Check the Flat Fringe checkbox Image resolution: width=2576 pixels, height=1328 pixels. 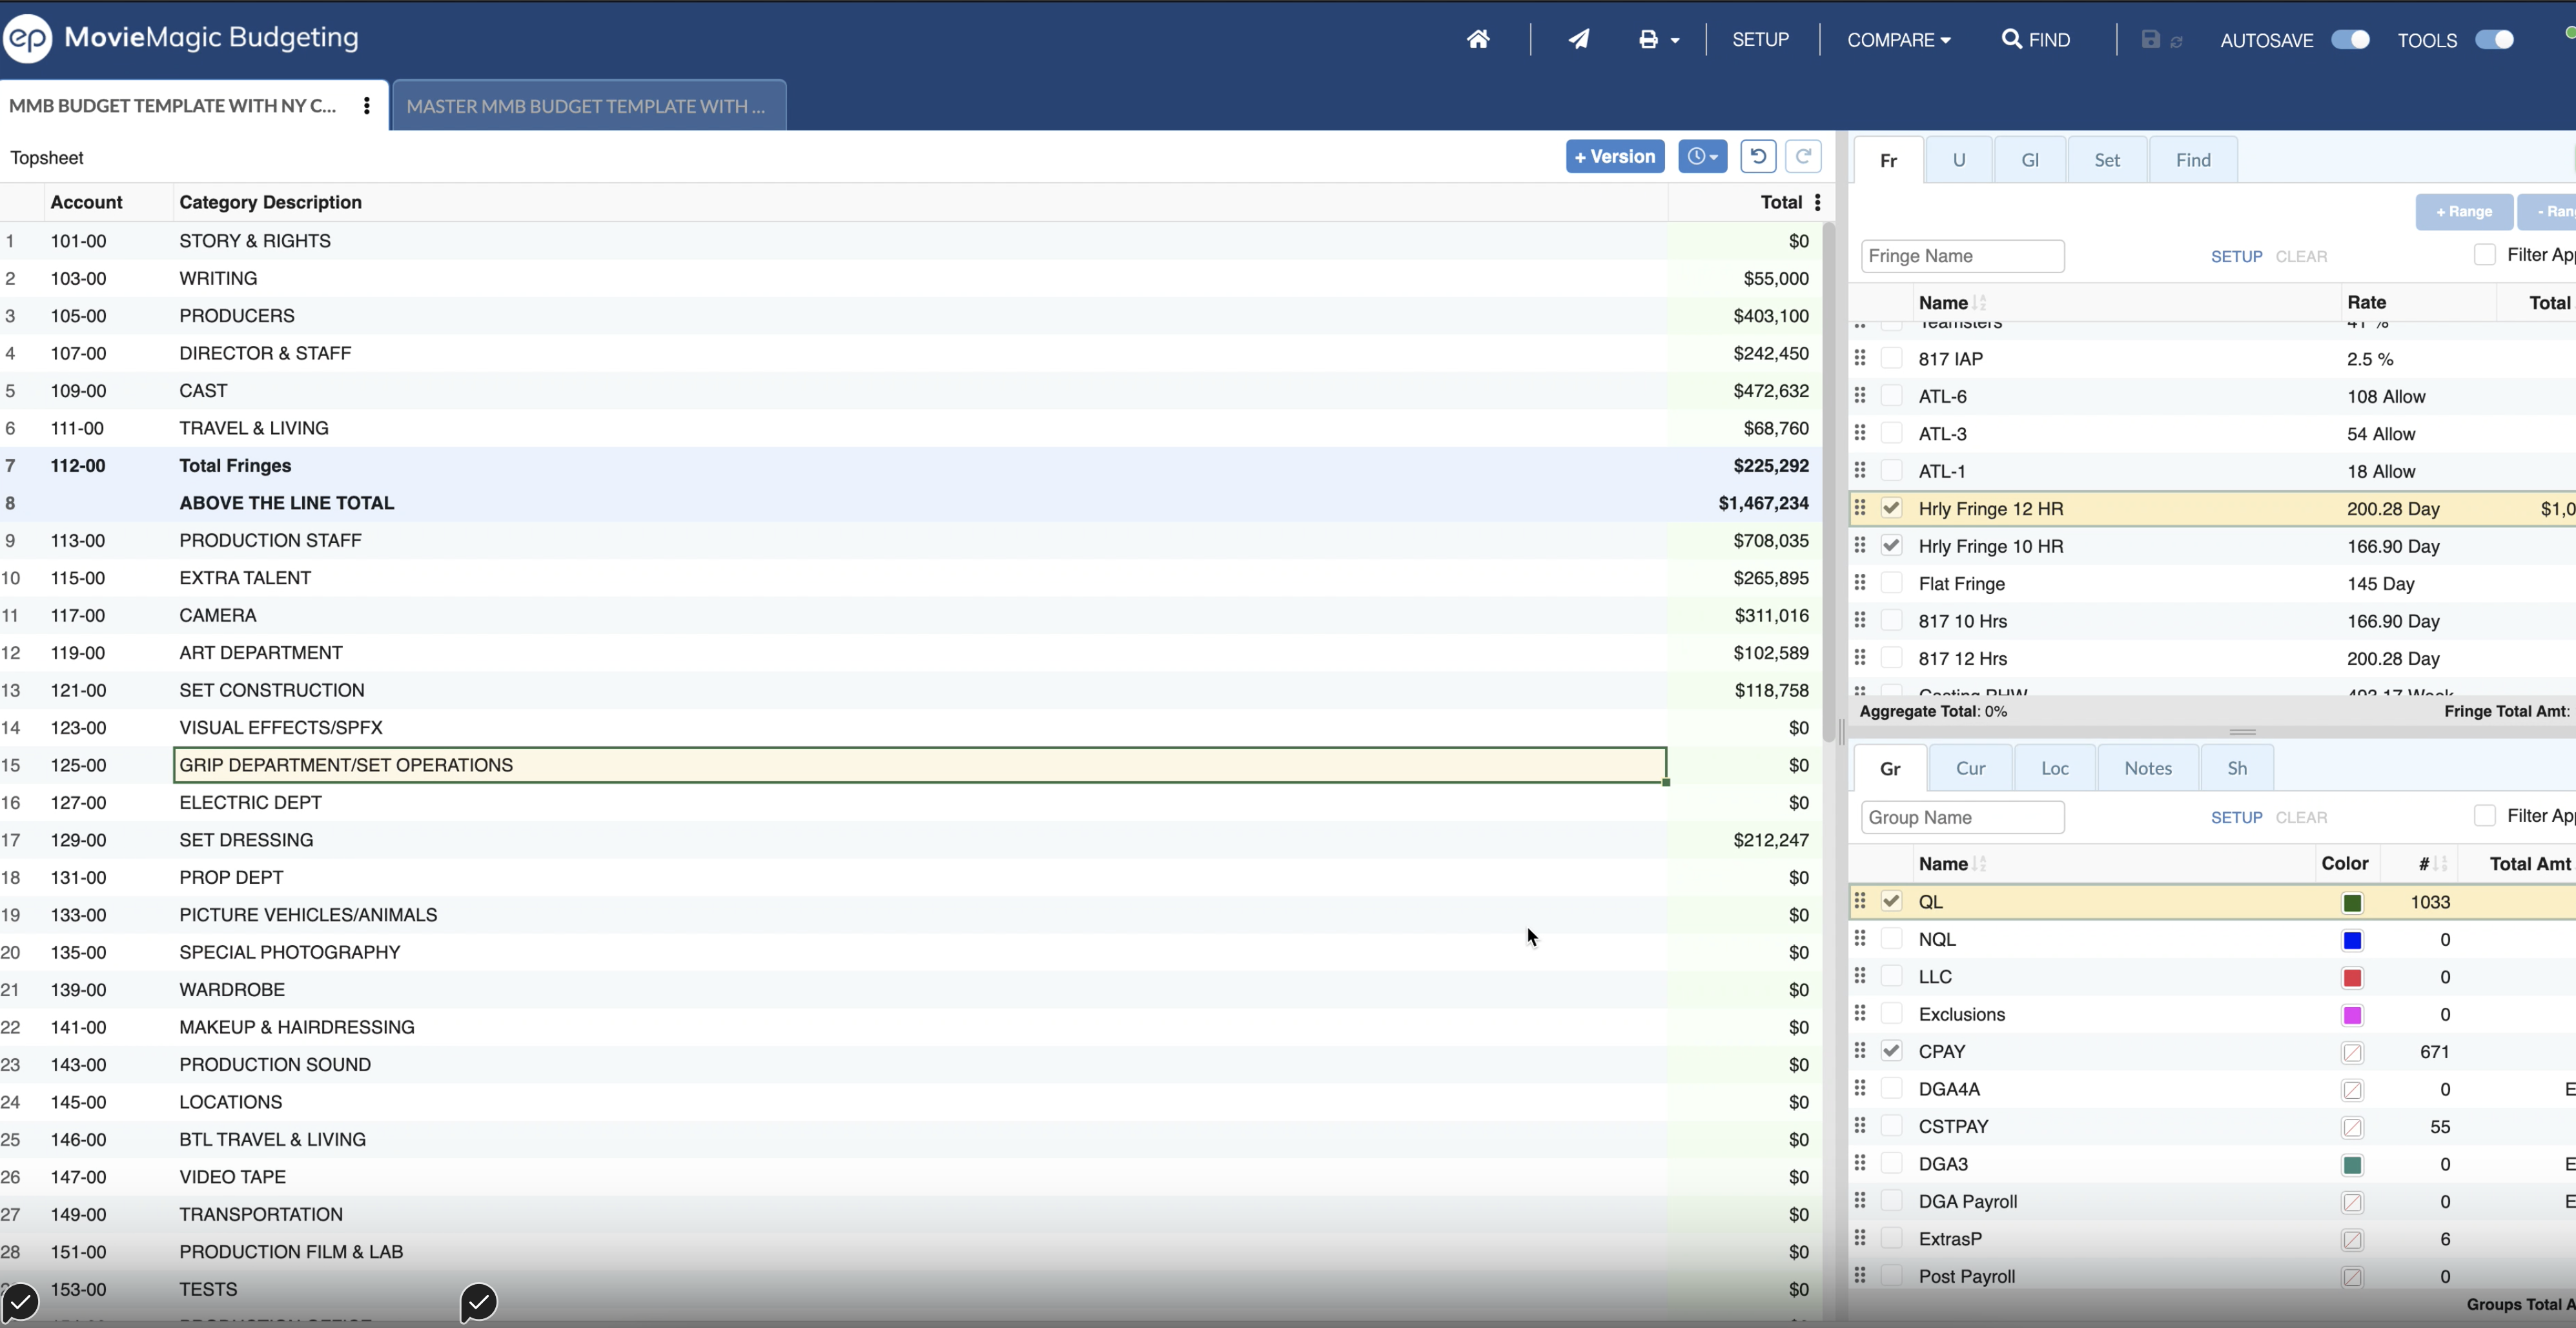pyautogui.click(x=1890, y=583)
